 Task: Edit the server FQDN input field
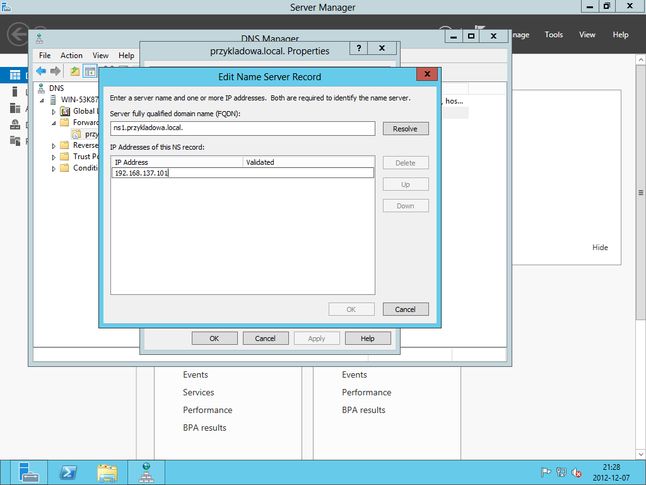243,128
